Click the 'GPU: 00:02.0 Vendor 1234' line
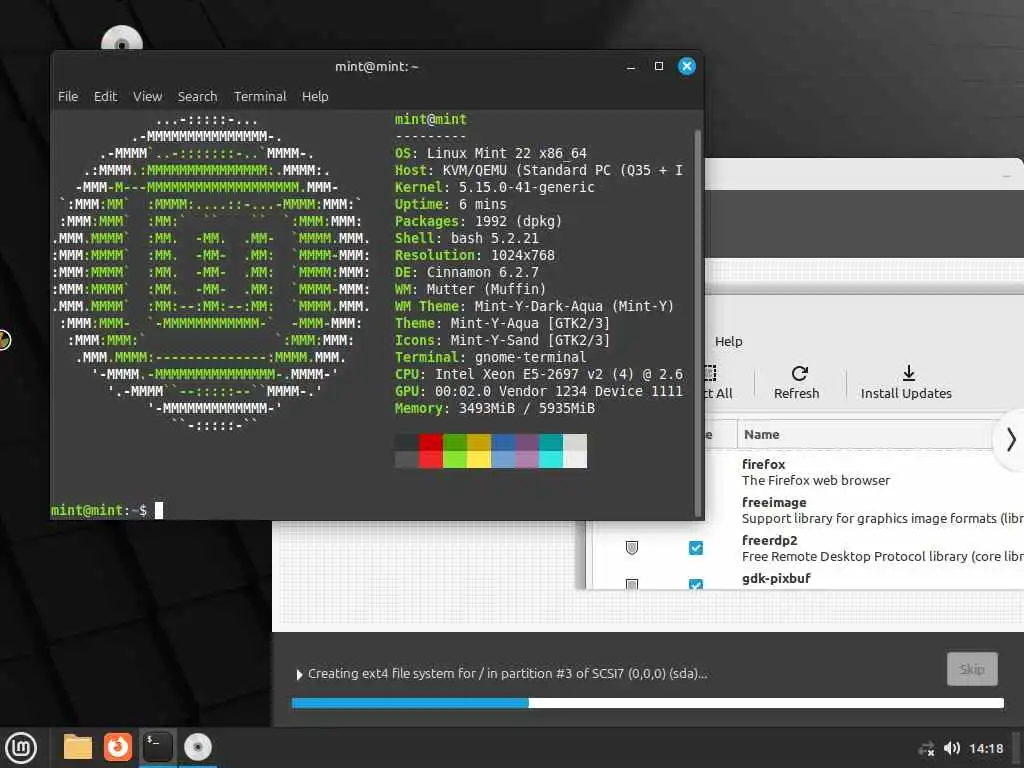The height and width of the screenshot is (768, 1024). tap(539, 391)
